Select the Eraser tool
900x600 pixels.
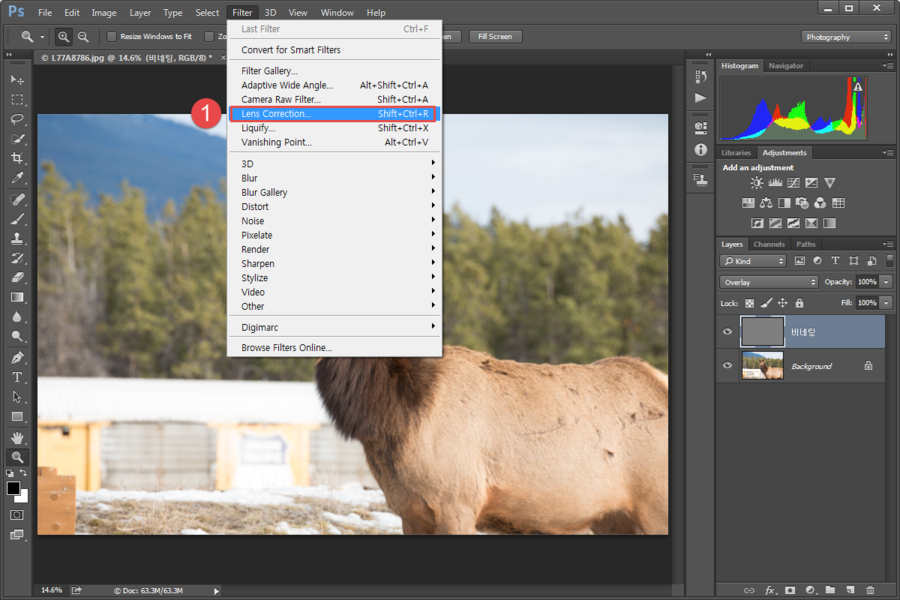coord(17,278)
